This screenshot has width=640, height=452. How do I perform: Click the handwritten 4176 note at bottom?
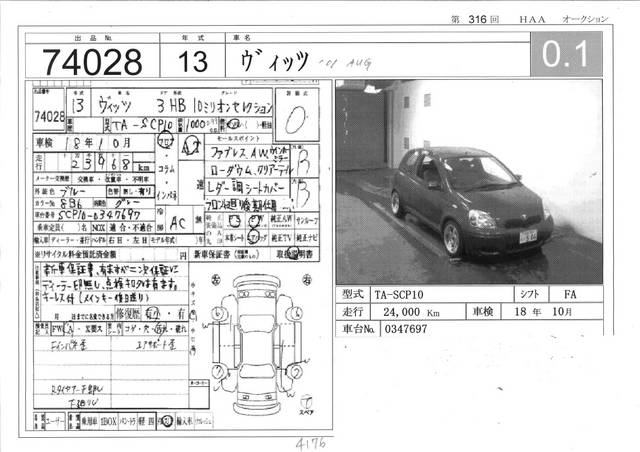click(x=311, y=444)
